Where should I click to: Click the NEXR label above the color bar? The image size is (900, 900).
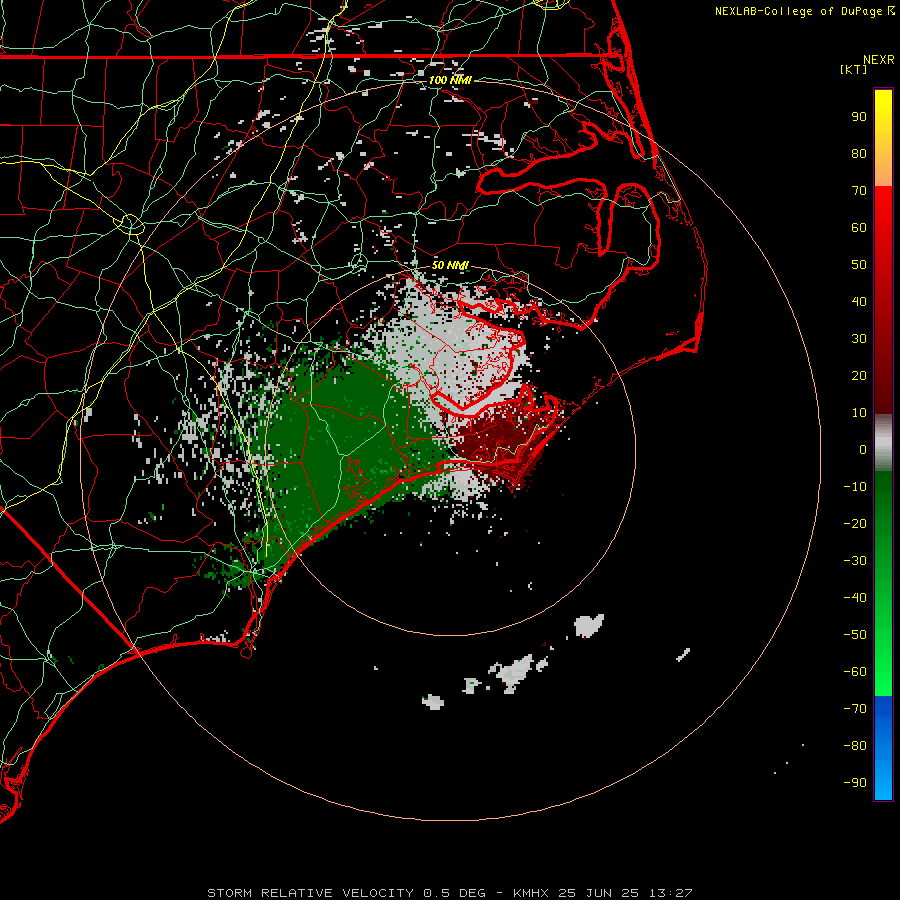coord(879,60)
